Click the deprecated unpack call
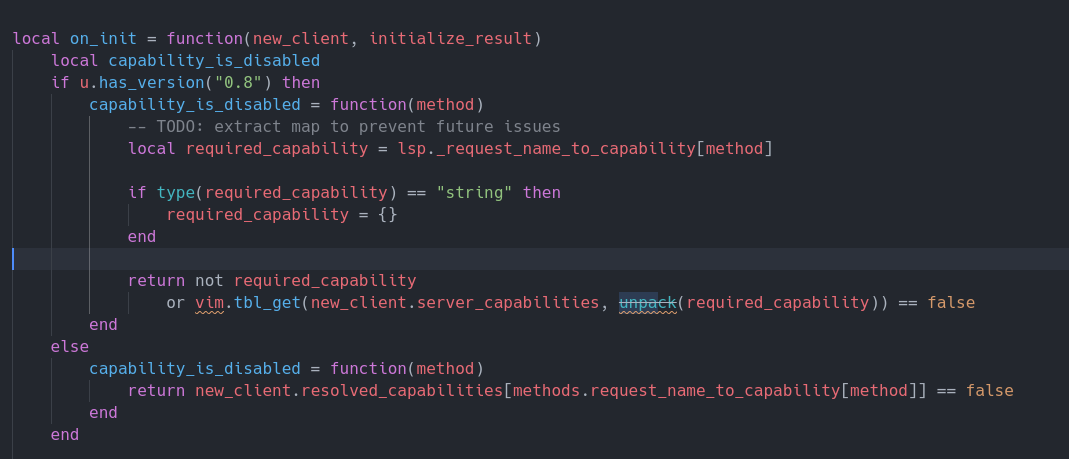The height and width of the screenshot is (459, 1069). 647,302
